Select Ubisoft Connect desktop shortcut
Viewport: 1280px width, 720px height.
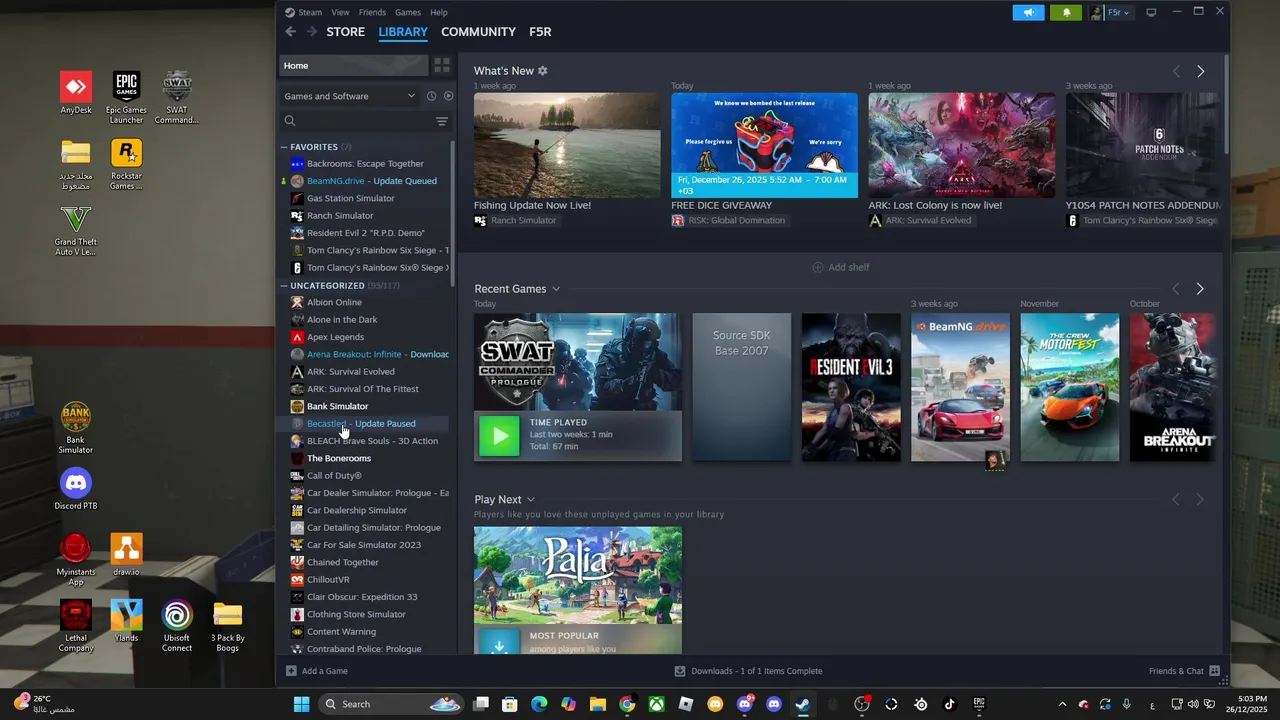(x=177, y=626)
